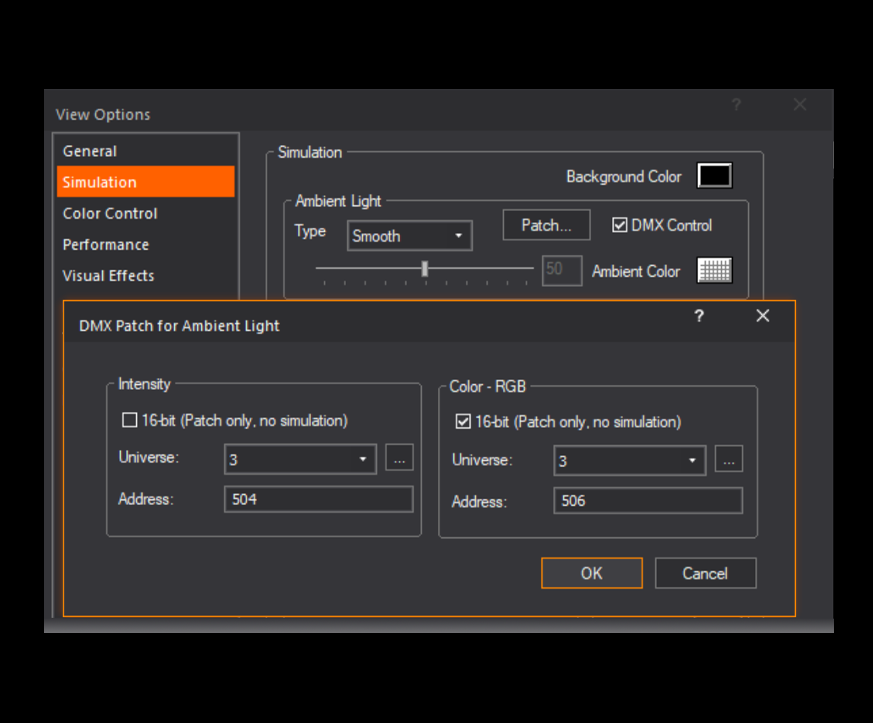Click the help icon on DMX Patch dialog

[699, 316]
